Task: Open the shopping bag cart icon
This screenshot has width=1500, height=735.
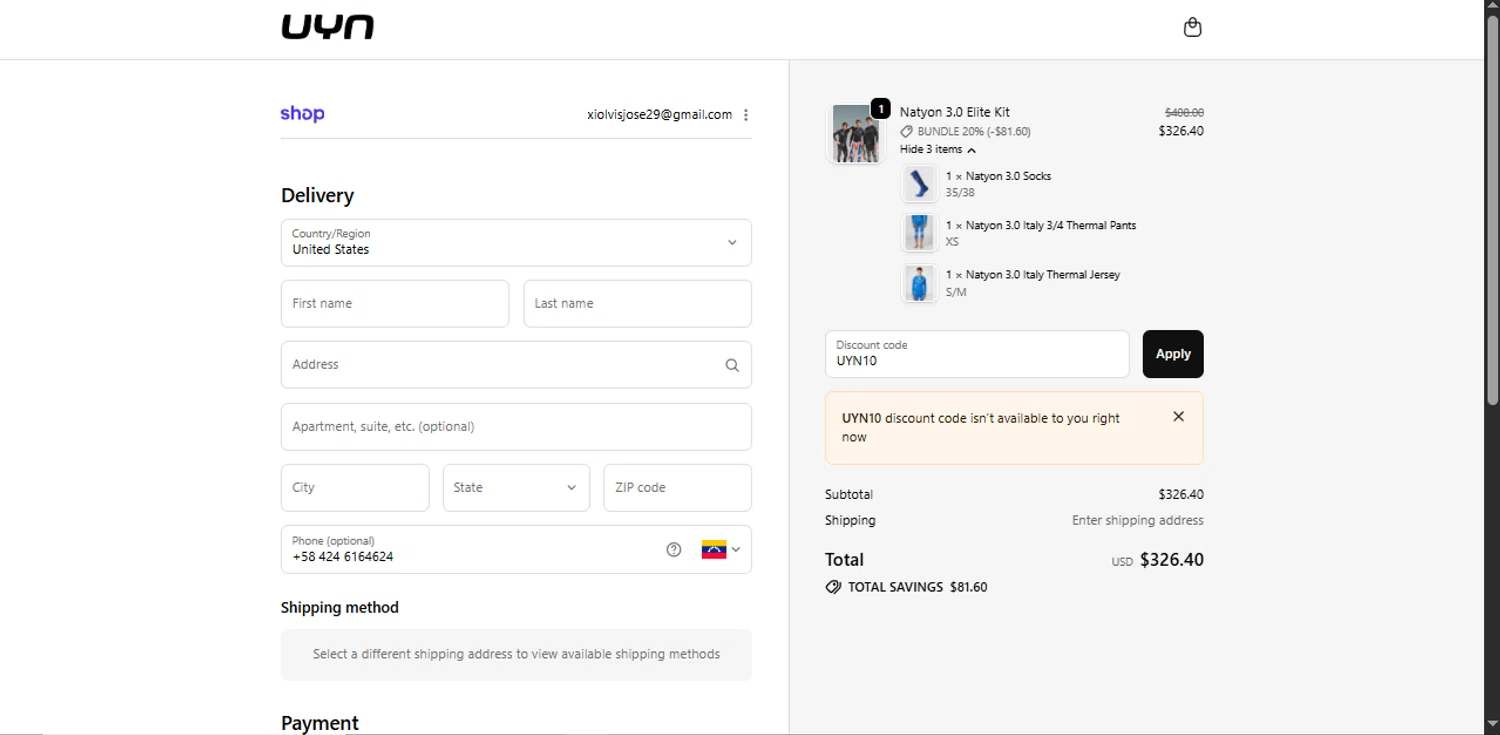Action: click(1192, 27)
